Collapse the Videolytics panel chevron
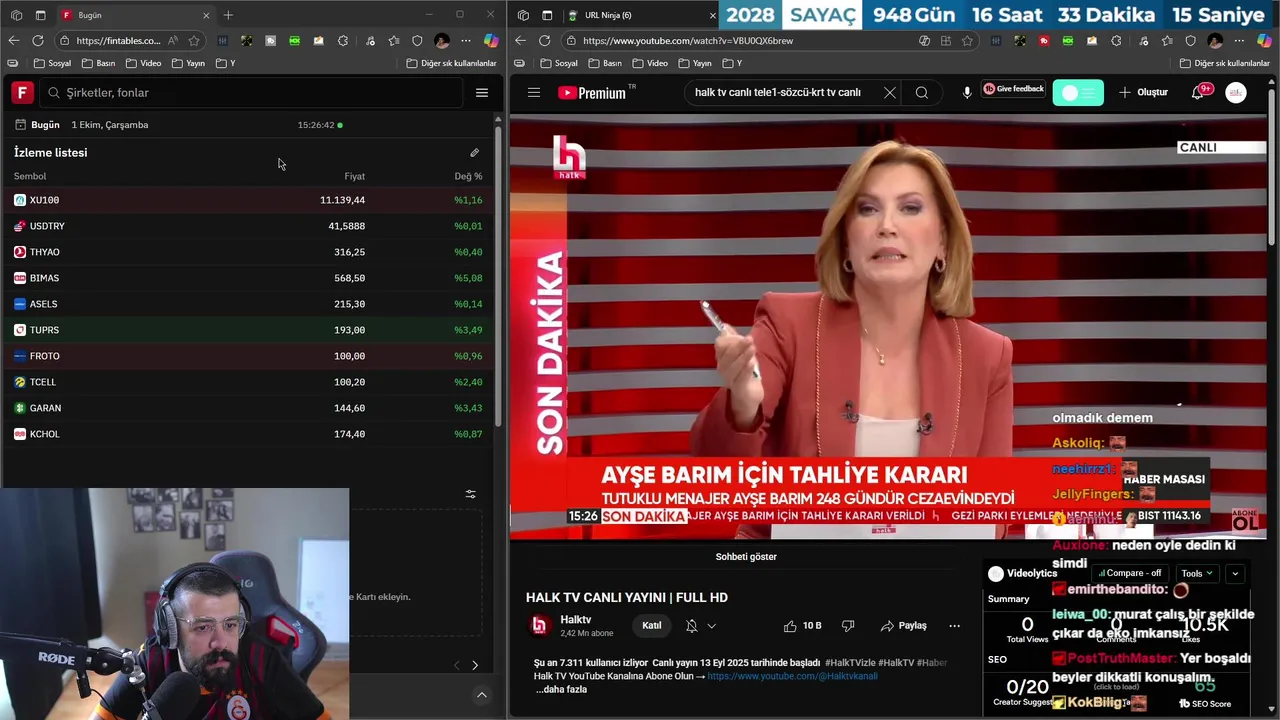This screenshot has height=720, width=1280. click(x=1235, y=574)
